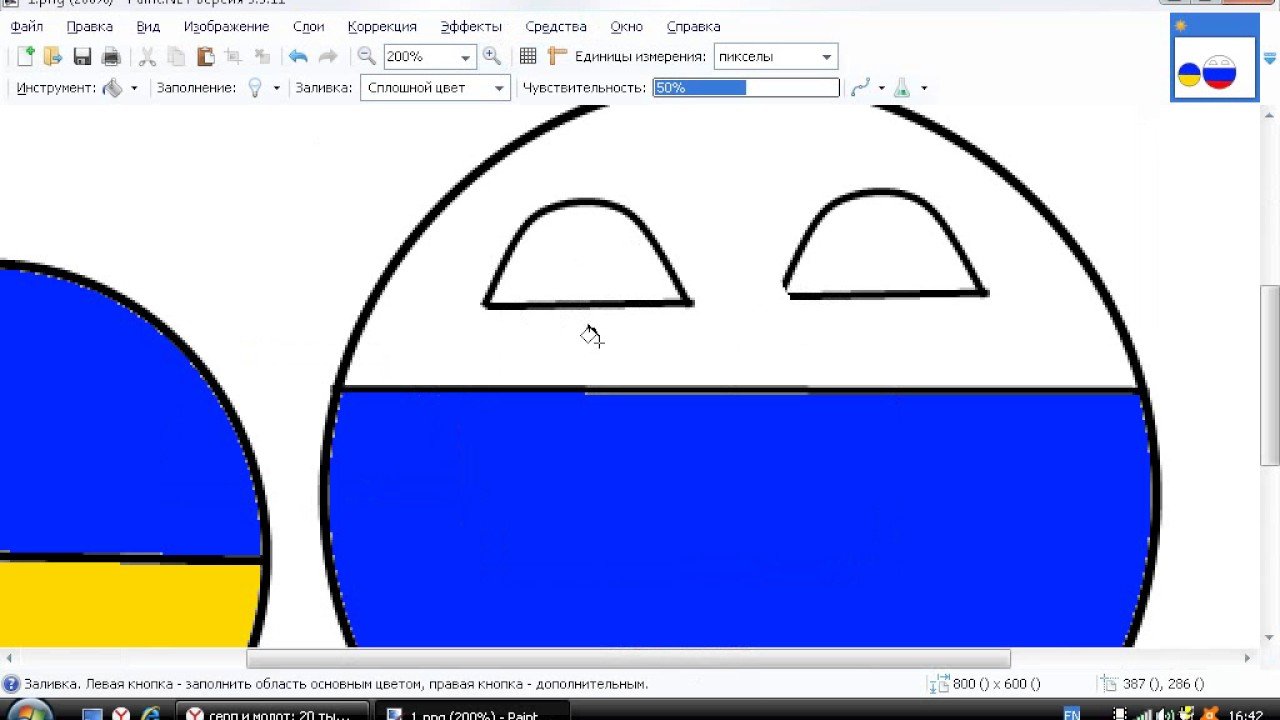1280x720 pixels.
Task: Click the Zoom in magnifier
Action: coord(491,57)
